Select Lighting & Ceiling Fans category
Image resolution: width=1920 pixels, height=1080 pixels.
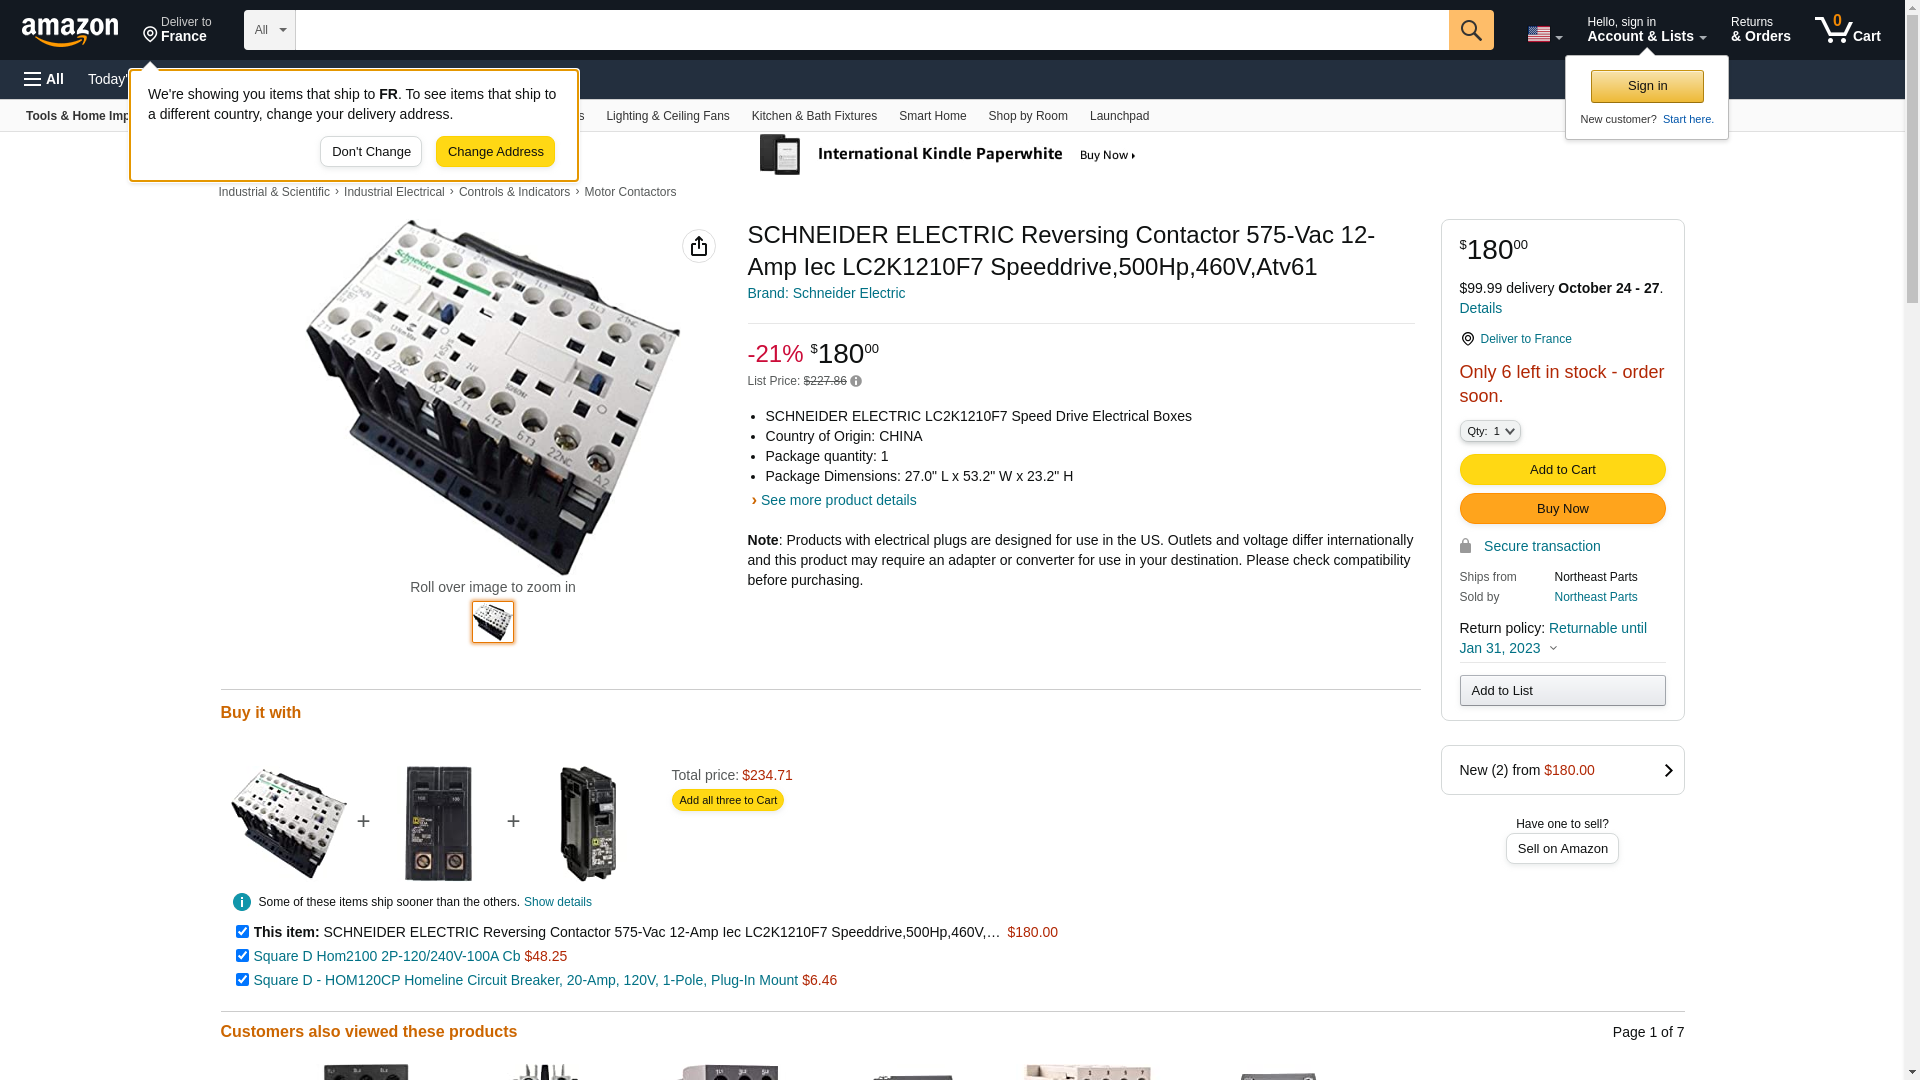[x=667, y=116]
